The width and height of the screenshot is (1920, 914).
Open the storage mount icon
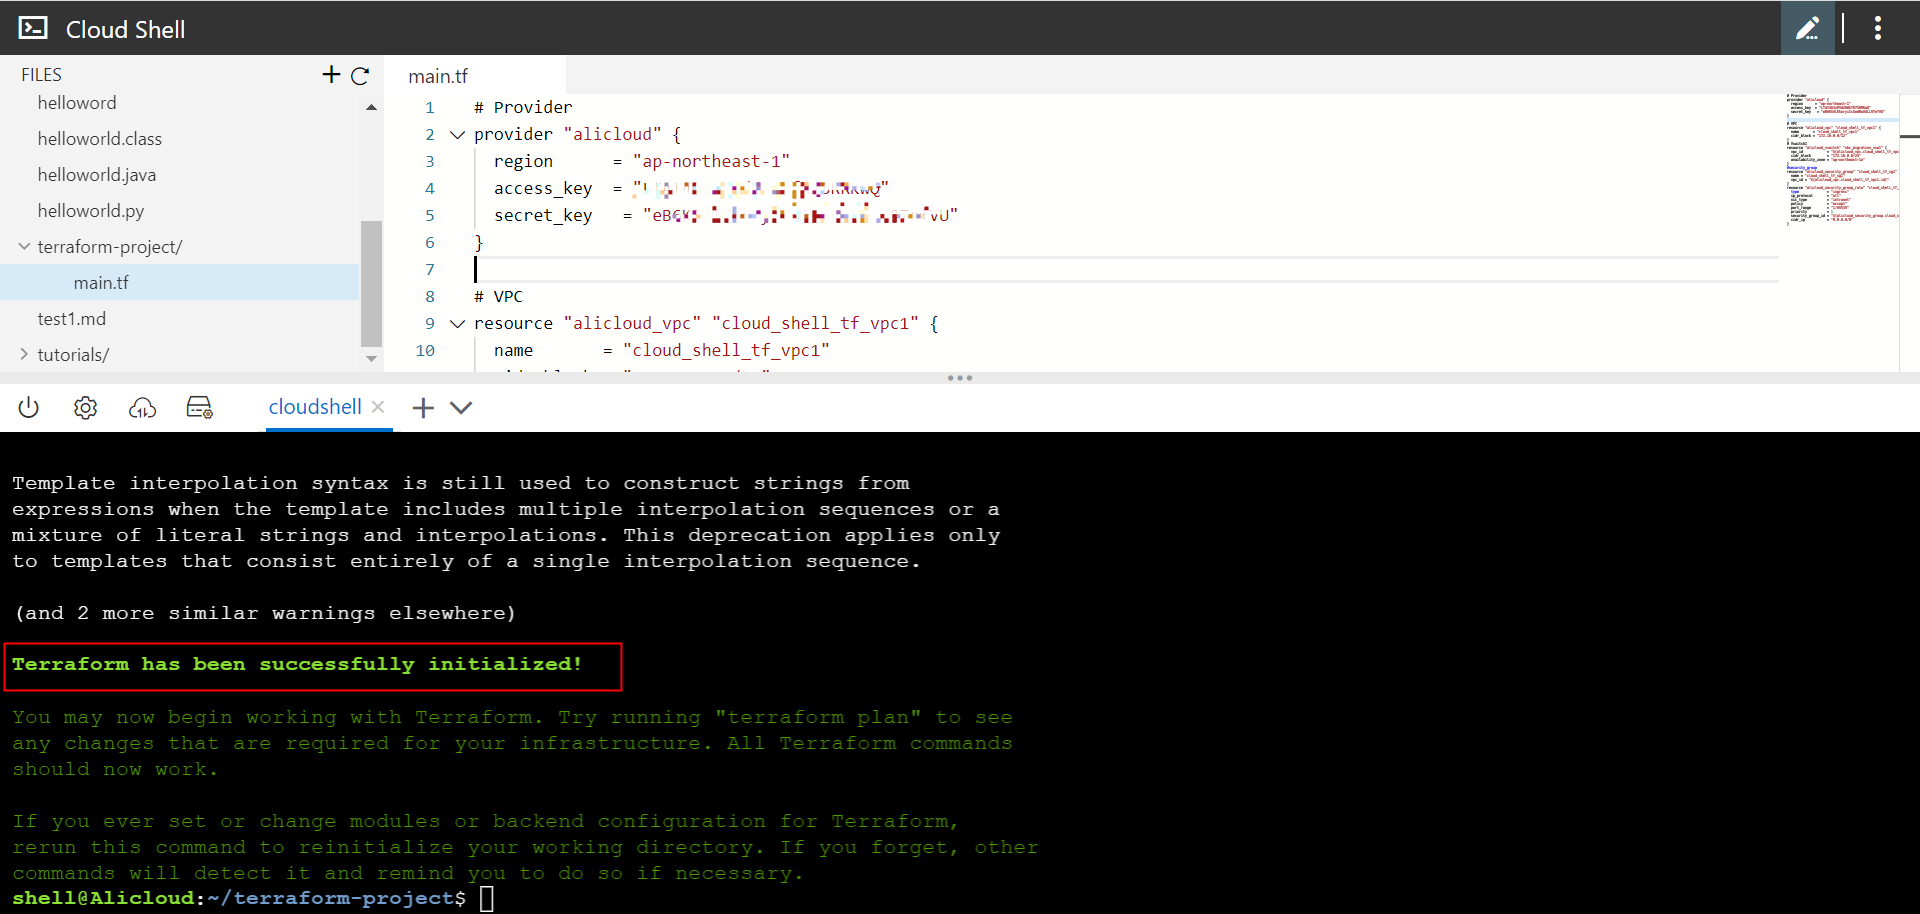point(199,407)
